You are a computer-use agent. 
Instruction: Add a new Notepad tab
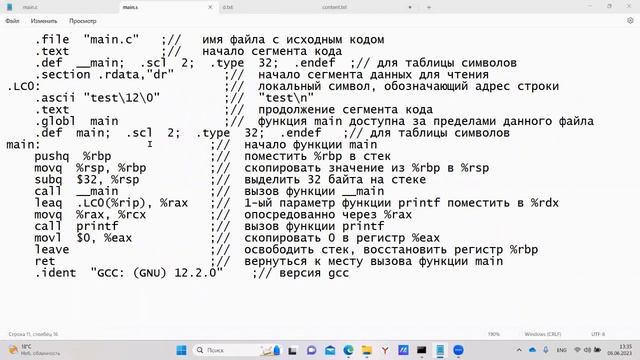click(x=429, y=7)
